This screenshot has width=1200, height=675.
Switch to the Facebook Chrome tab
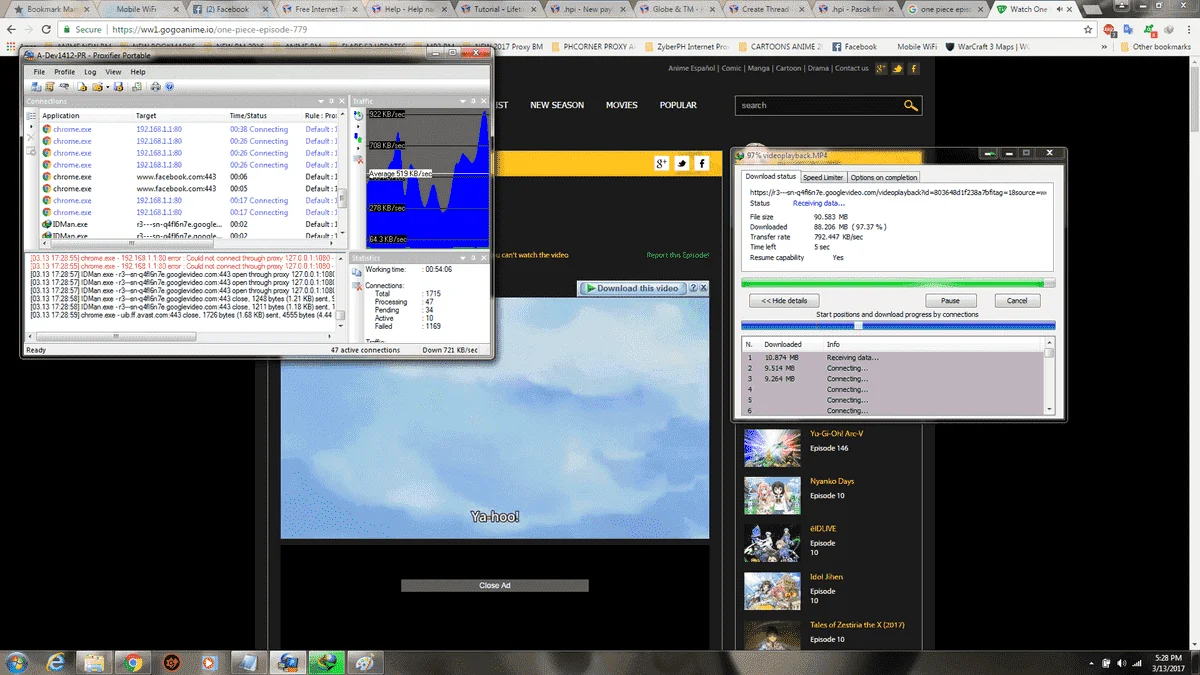pos(230,8)
